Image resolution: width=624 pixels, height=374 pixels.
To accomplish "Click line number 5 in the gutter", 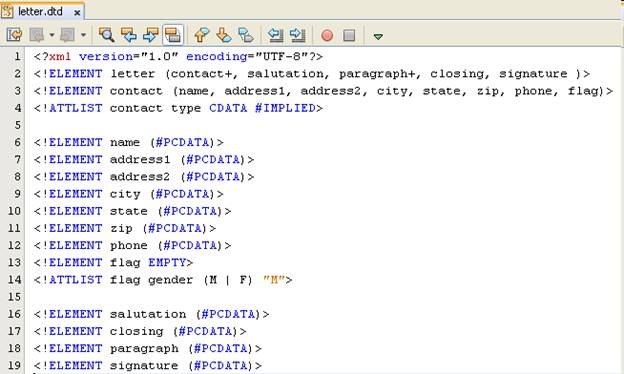I will pos(17,125).
